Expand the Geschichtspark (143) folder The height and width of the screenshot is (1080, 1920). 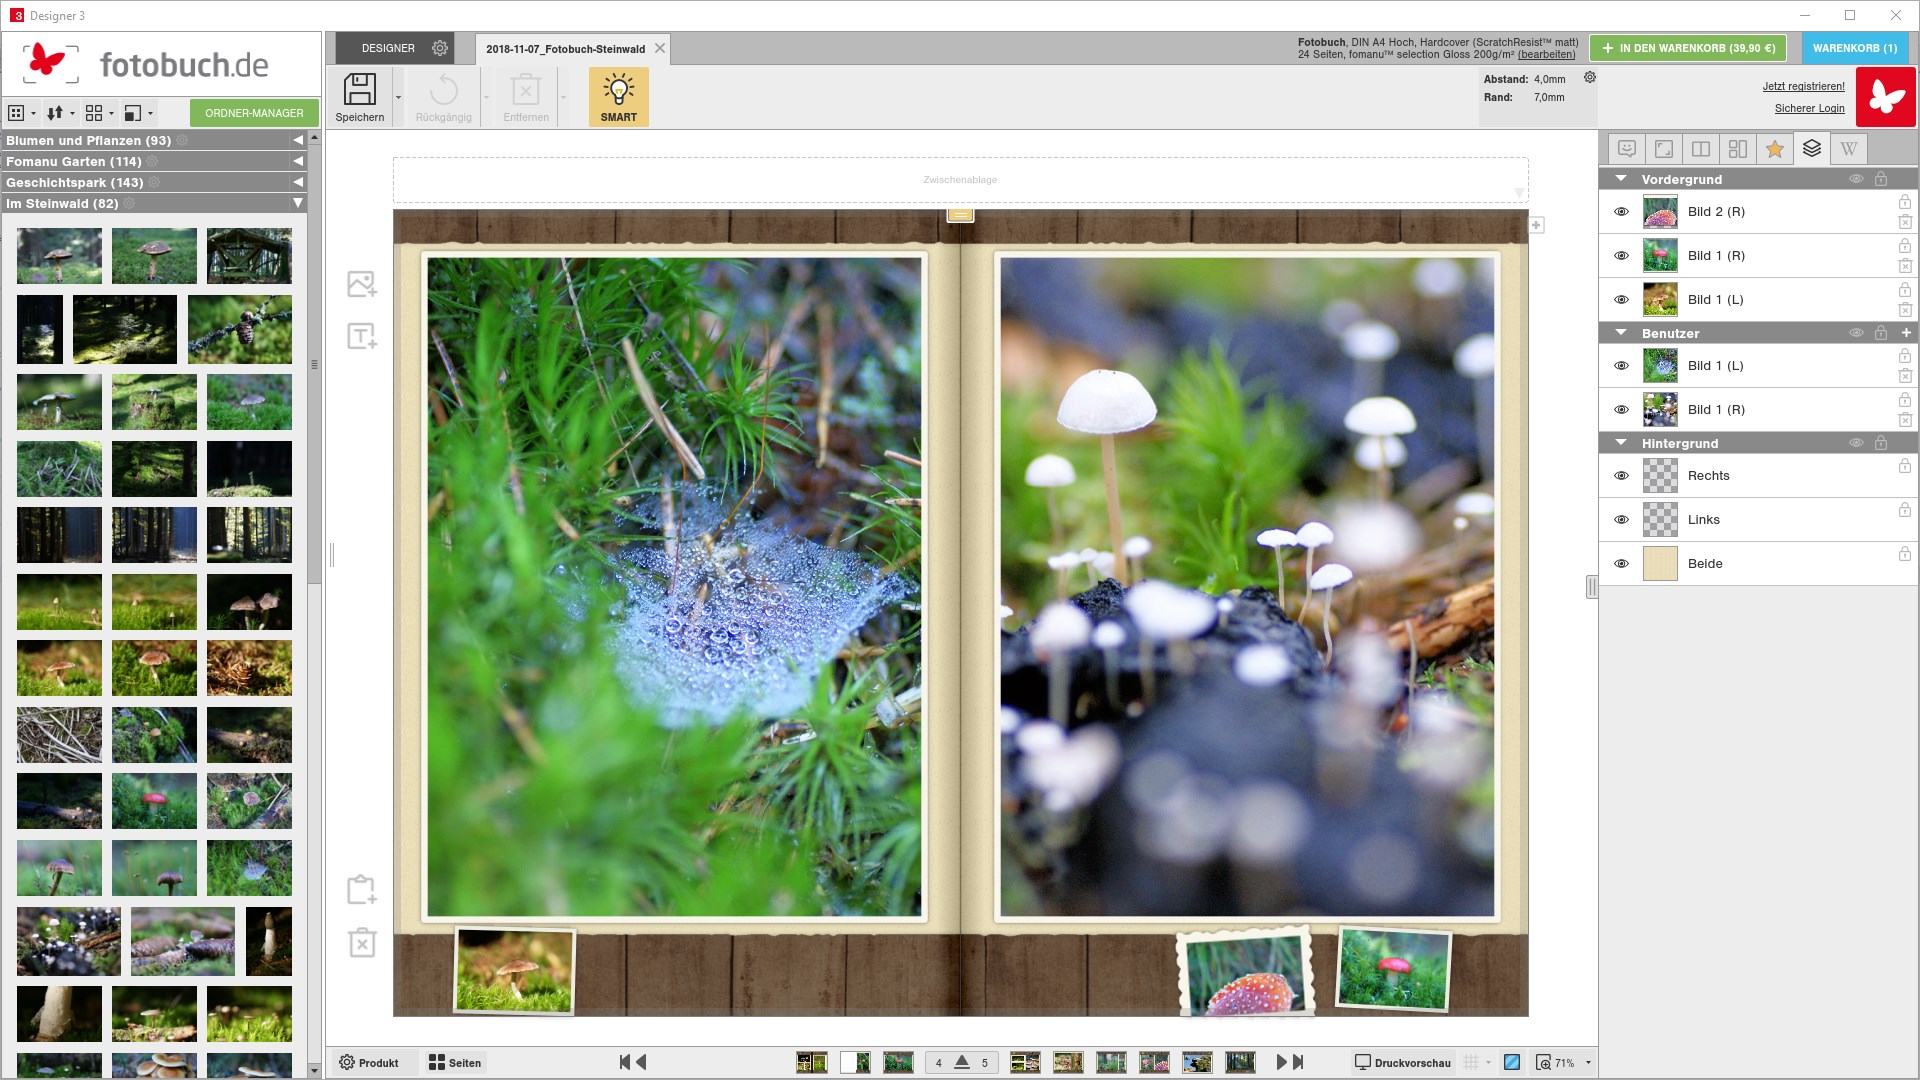click(298, 182)
